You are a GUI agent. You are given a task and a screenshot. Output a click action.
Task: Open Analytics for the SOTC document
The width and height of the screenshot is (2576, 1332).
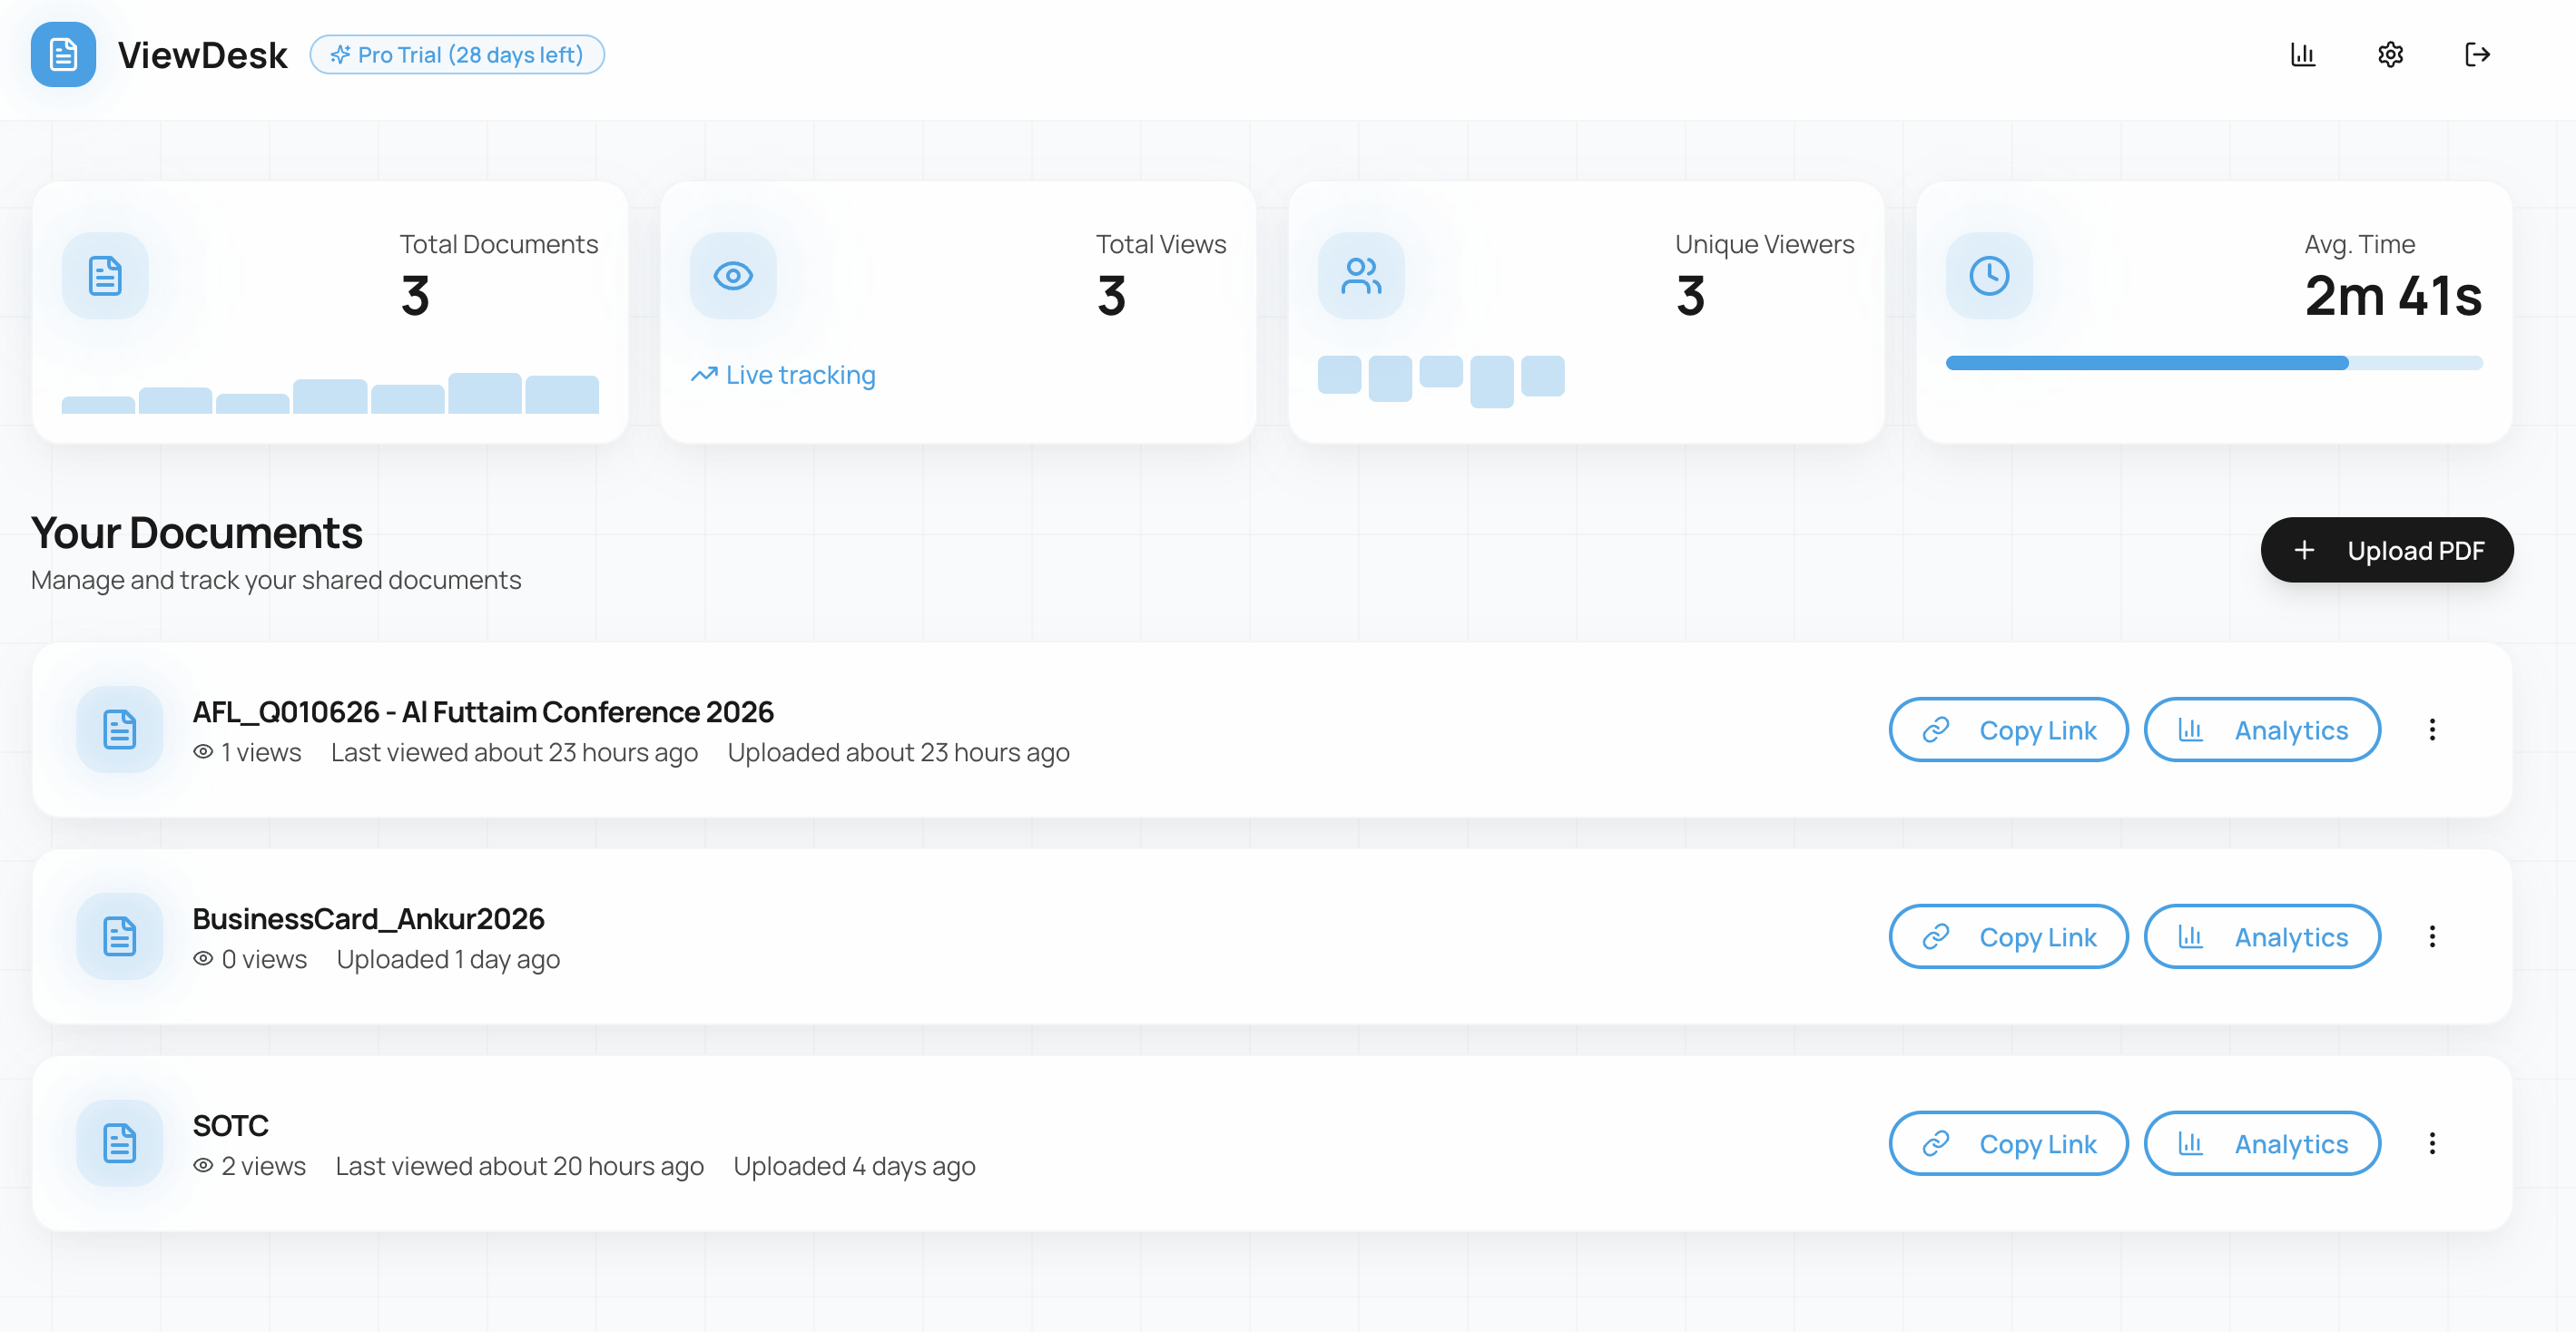(x=2263, y=1143)
